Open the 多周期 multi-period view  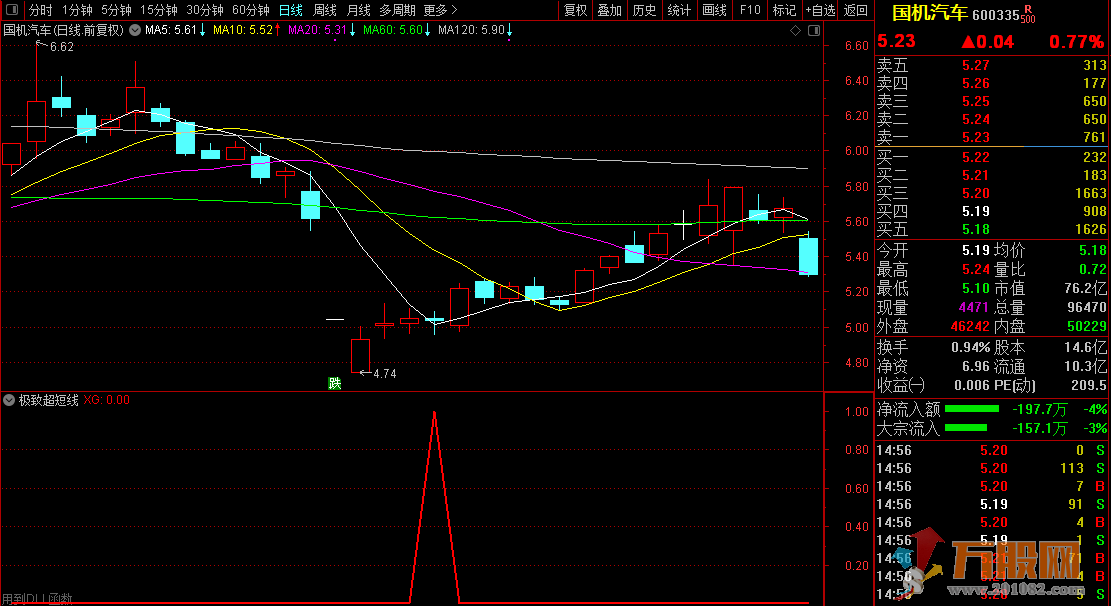397,10
